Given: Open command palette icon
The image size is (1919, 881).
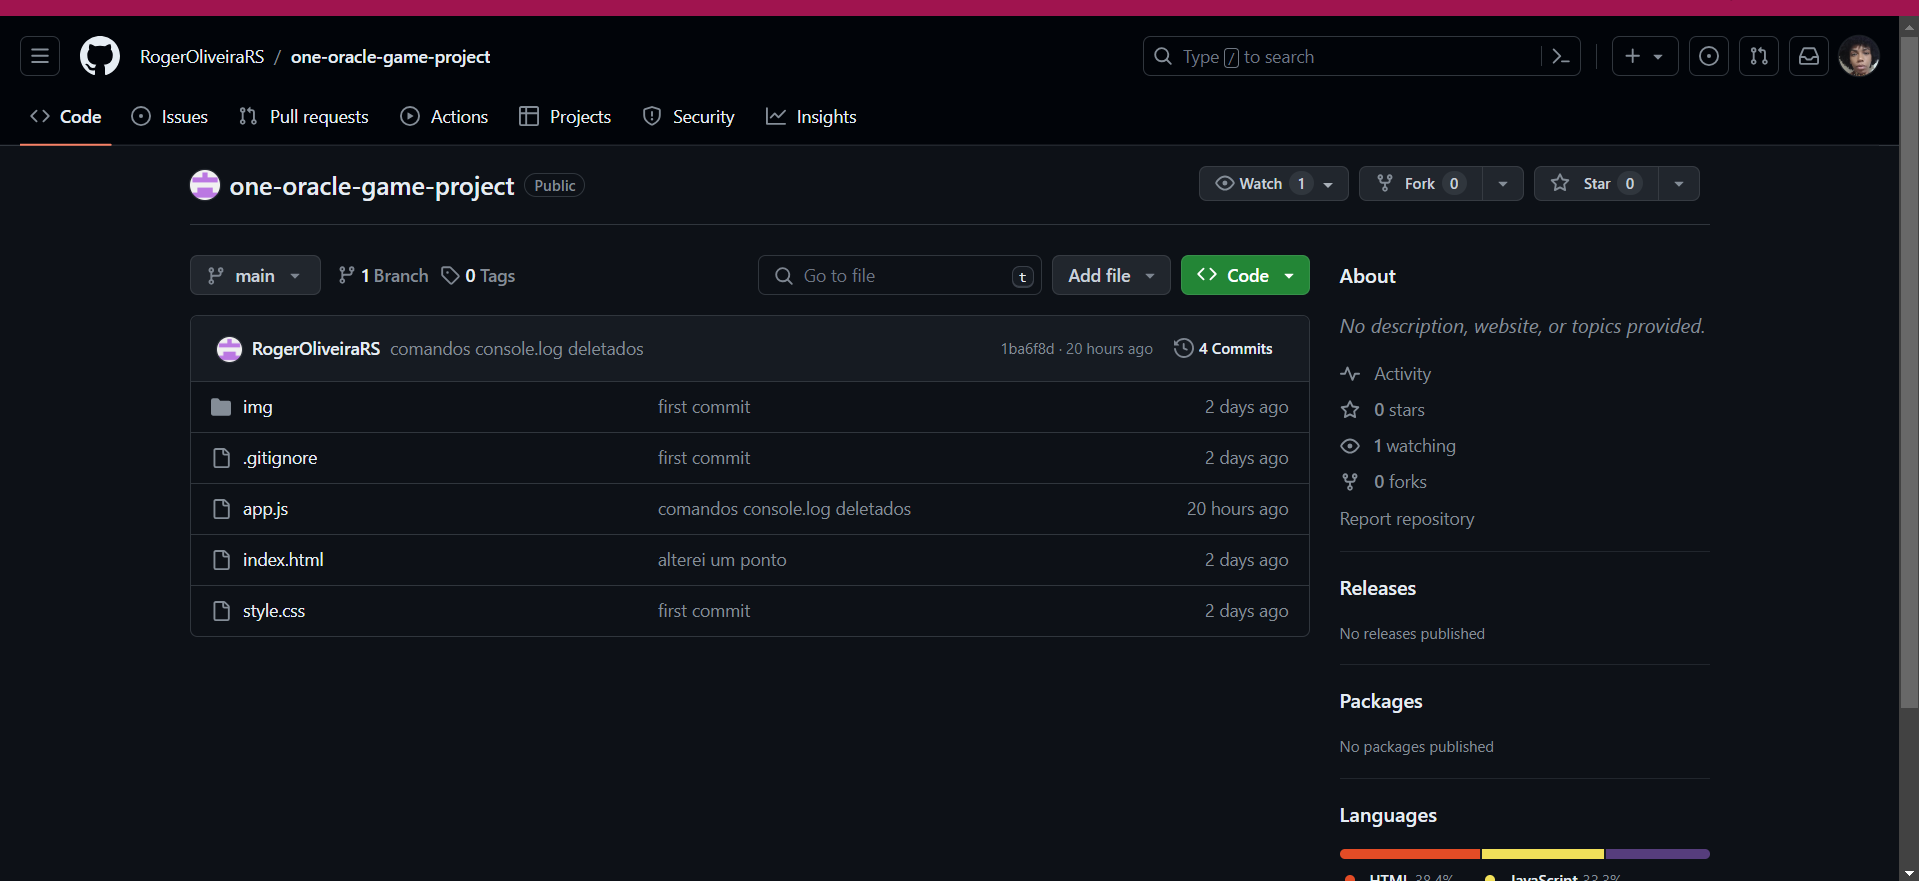Looking at the screenshot, I should (1561, 56).
